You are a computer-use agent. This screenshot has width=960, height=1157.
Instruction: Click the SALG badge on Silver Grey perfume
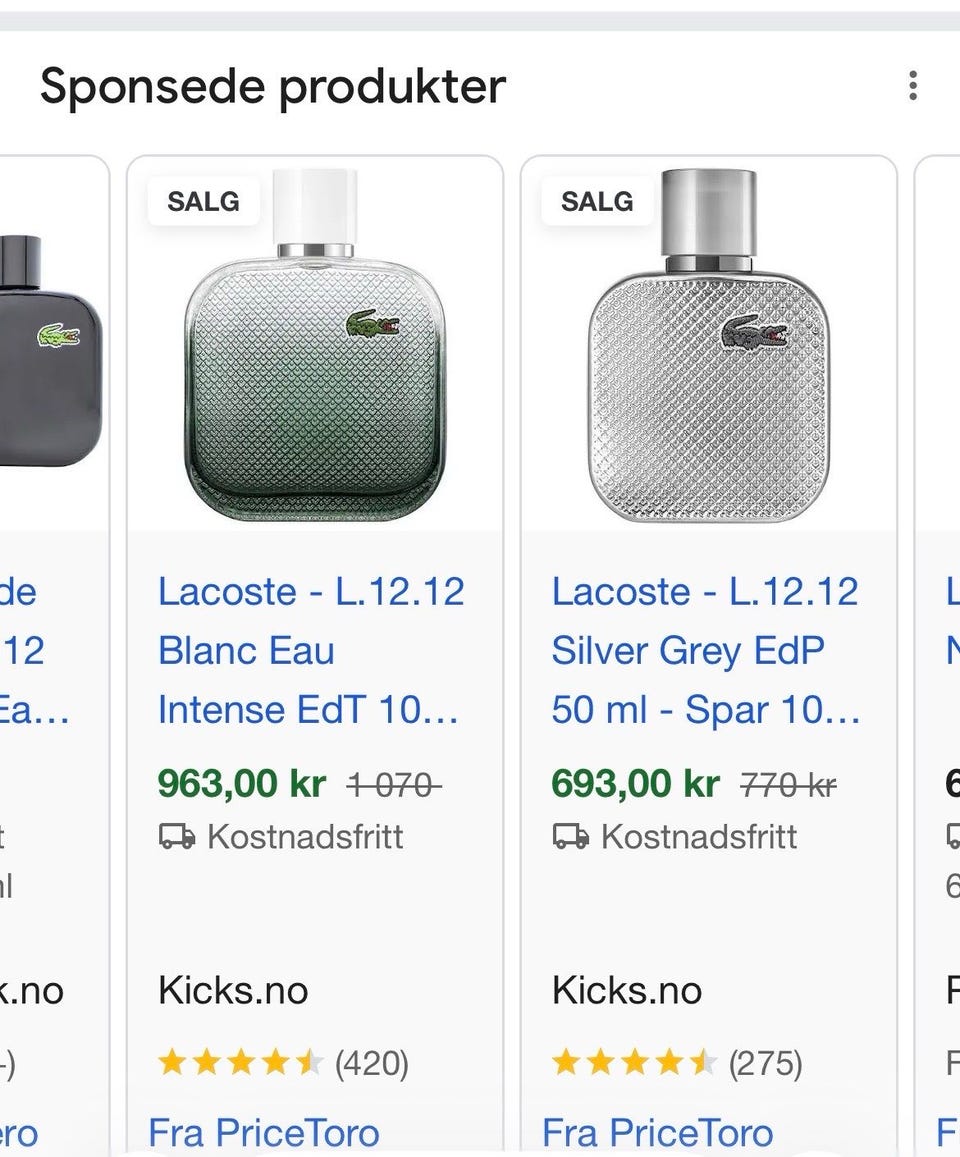[x=597, y=201]
